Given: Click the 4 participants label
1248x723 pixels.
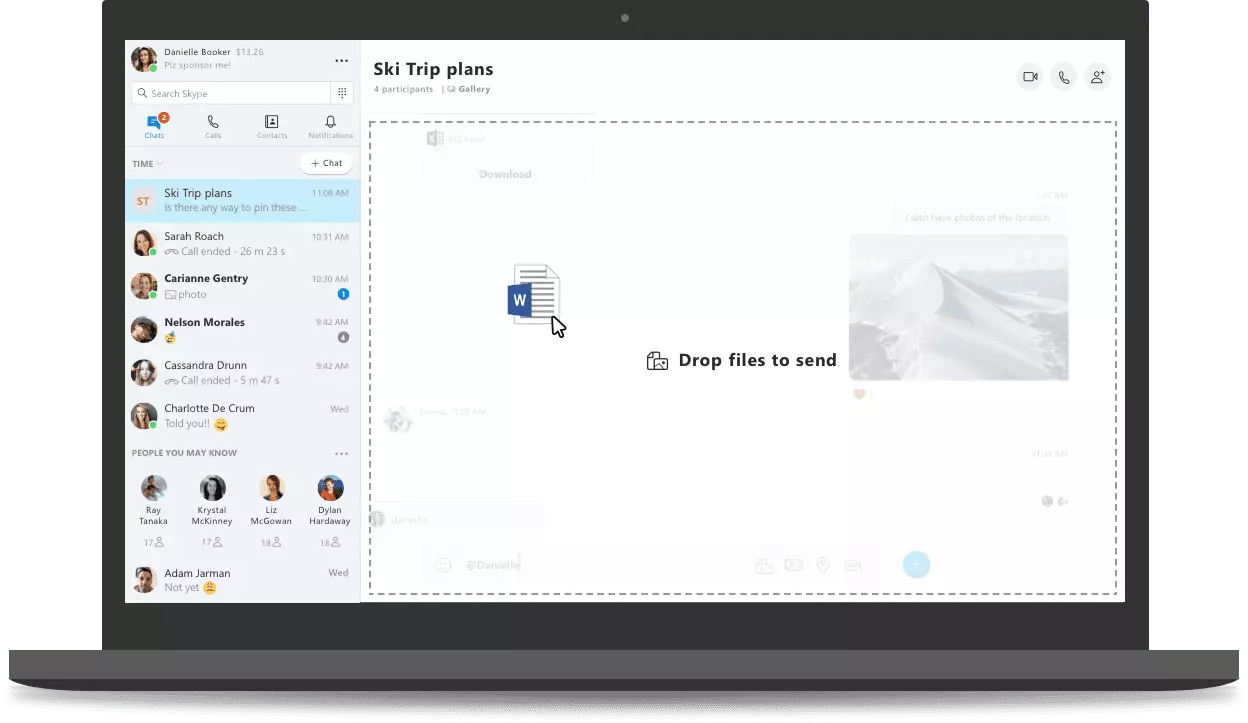Looking at the screenshot, I should [403, 89].
